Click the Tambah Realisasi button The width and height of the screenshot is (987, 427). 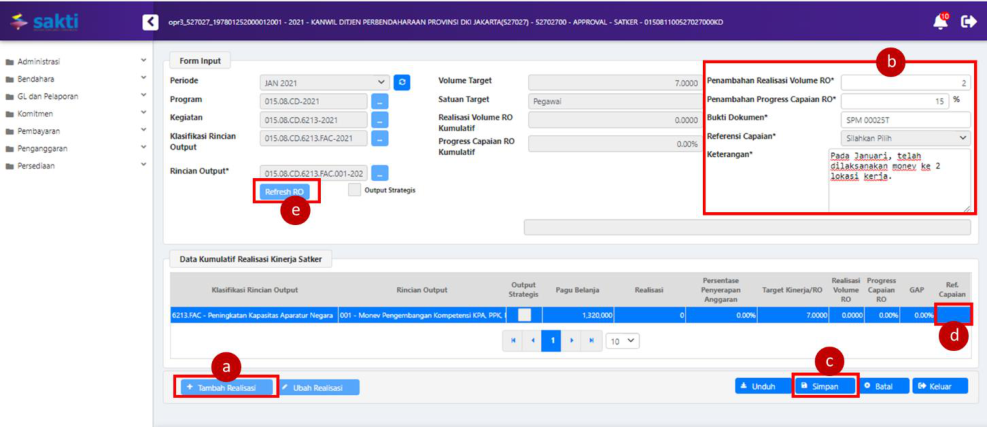(x=226, y=387)
